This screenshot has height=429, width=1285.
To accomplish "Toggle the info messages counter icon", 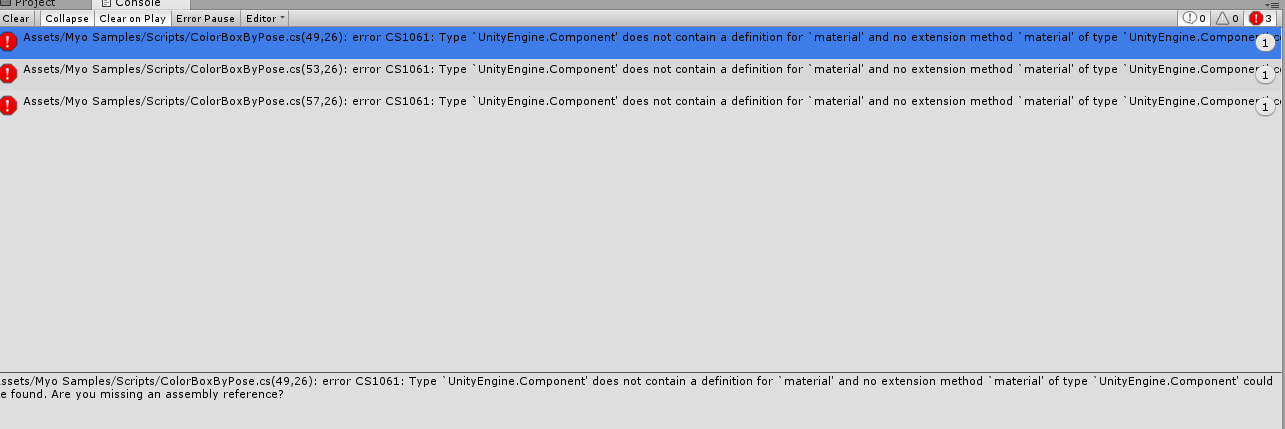I will click(1194, 18).
